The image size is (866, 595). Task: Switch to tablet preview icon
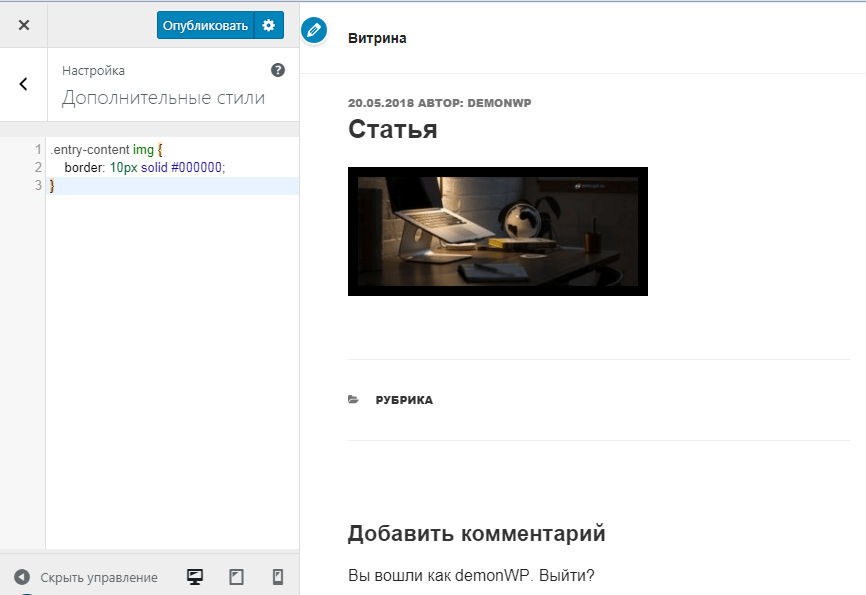[x=236, y=577]
